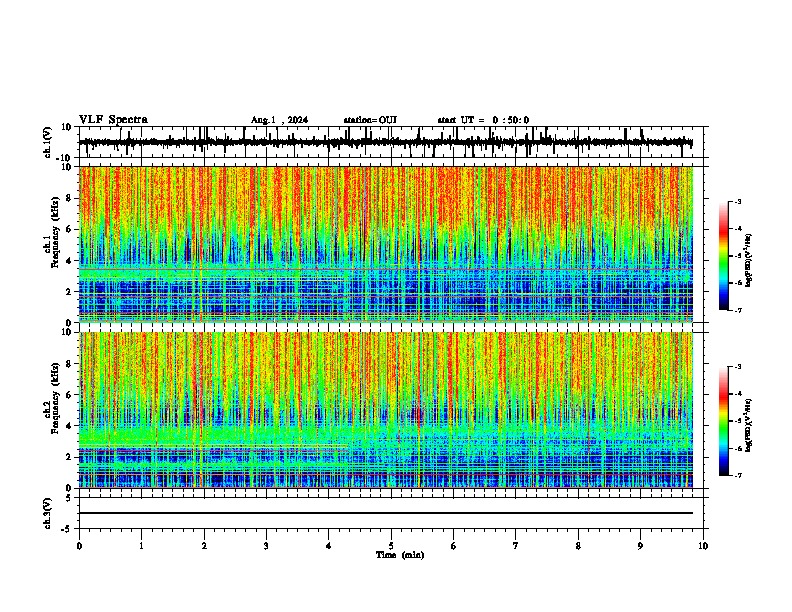Click inside the ch.1 spectrogram panel
792x612 pixels.
pos(386,244)
